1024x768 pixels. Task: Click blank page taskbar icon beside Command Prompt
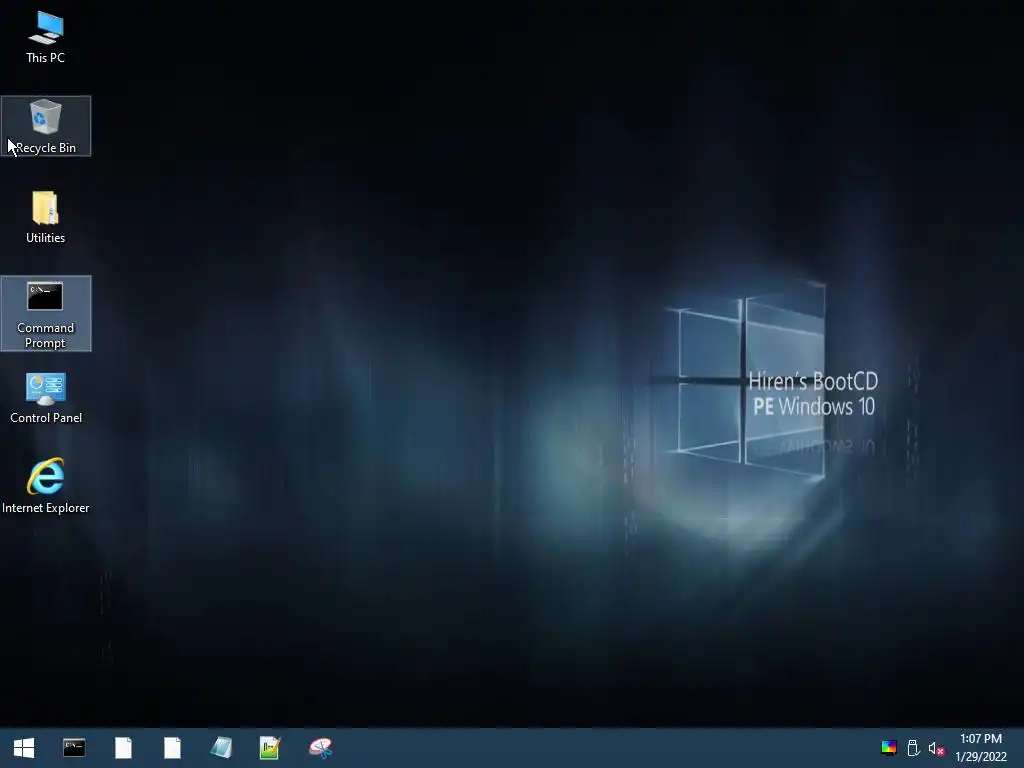pyautogui.click(x=123, y=748)
